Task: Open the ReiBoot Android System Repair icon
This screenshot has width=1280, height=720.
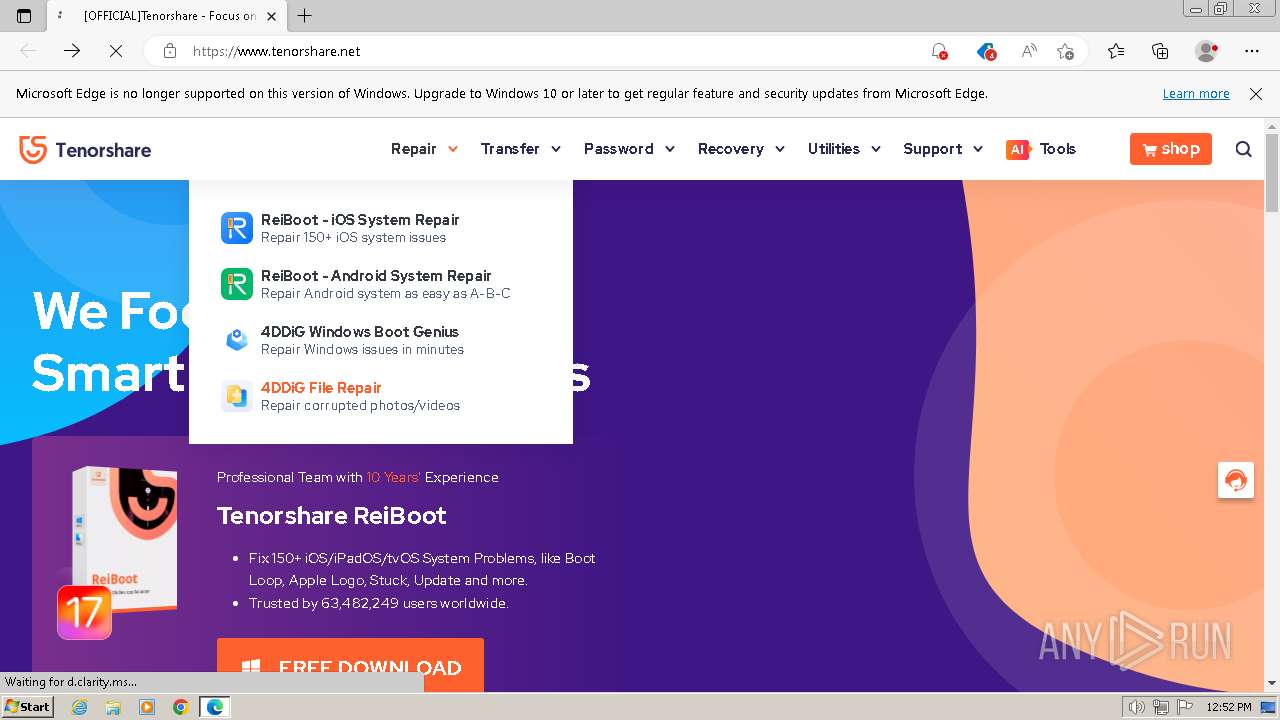Action: coord(237,284)
